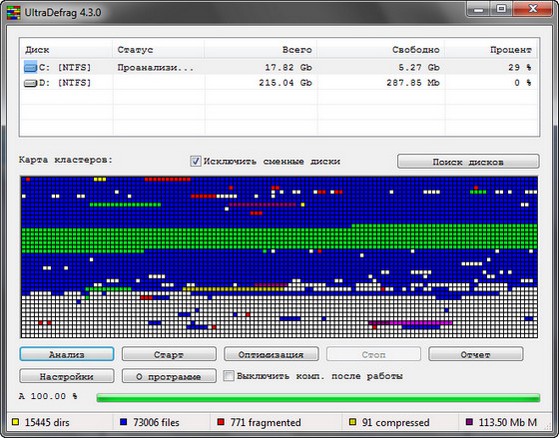Click the yellow dirs legend icon
This screenshot has width=559, height=438.
pyautogui.click(x=15, y=422)
